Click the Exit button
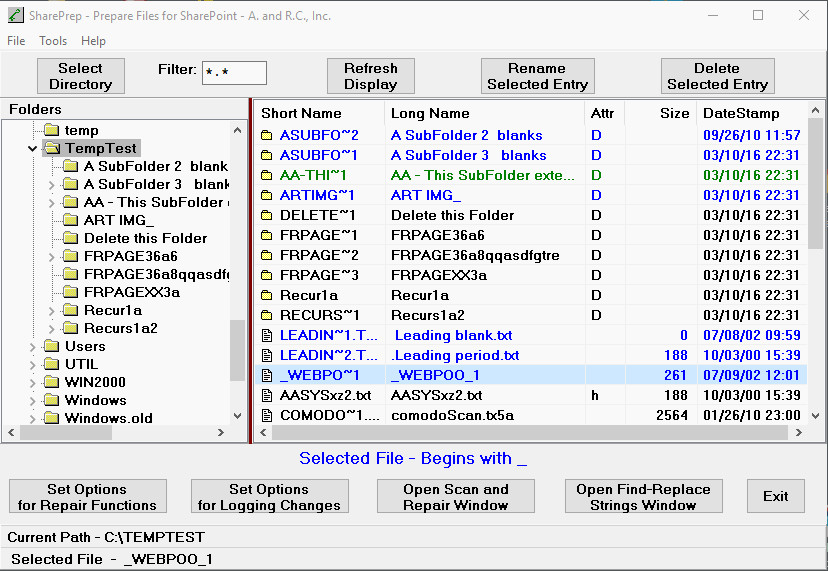The image size is (828, 571). coord(776,497)
